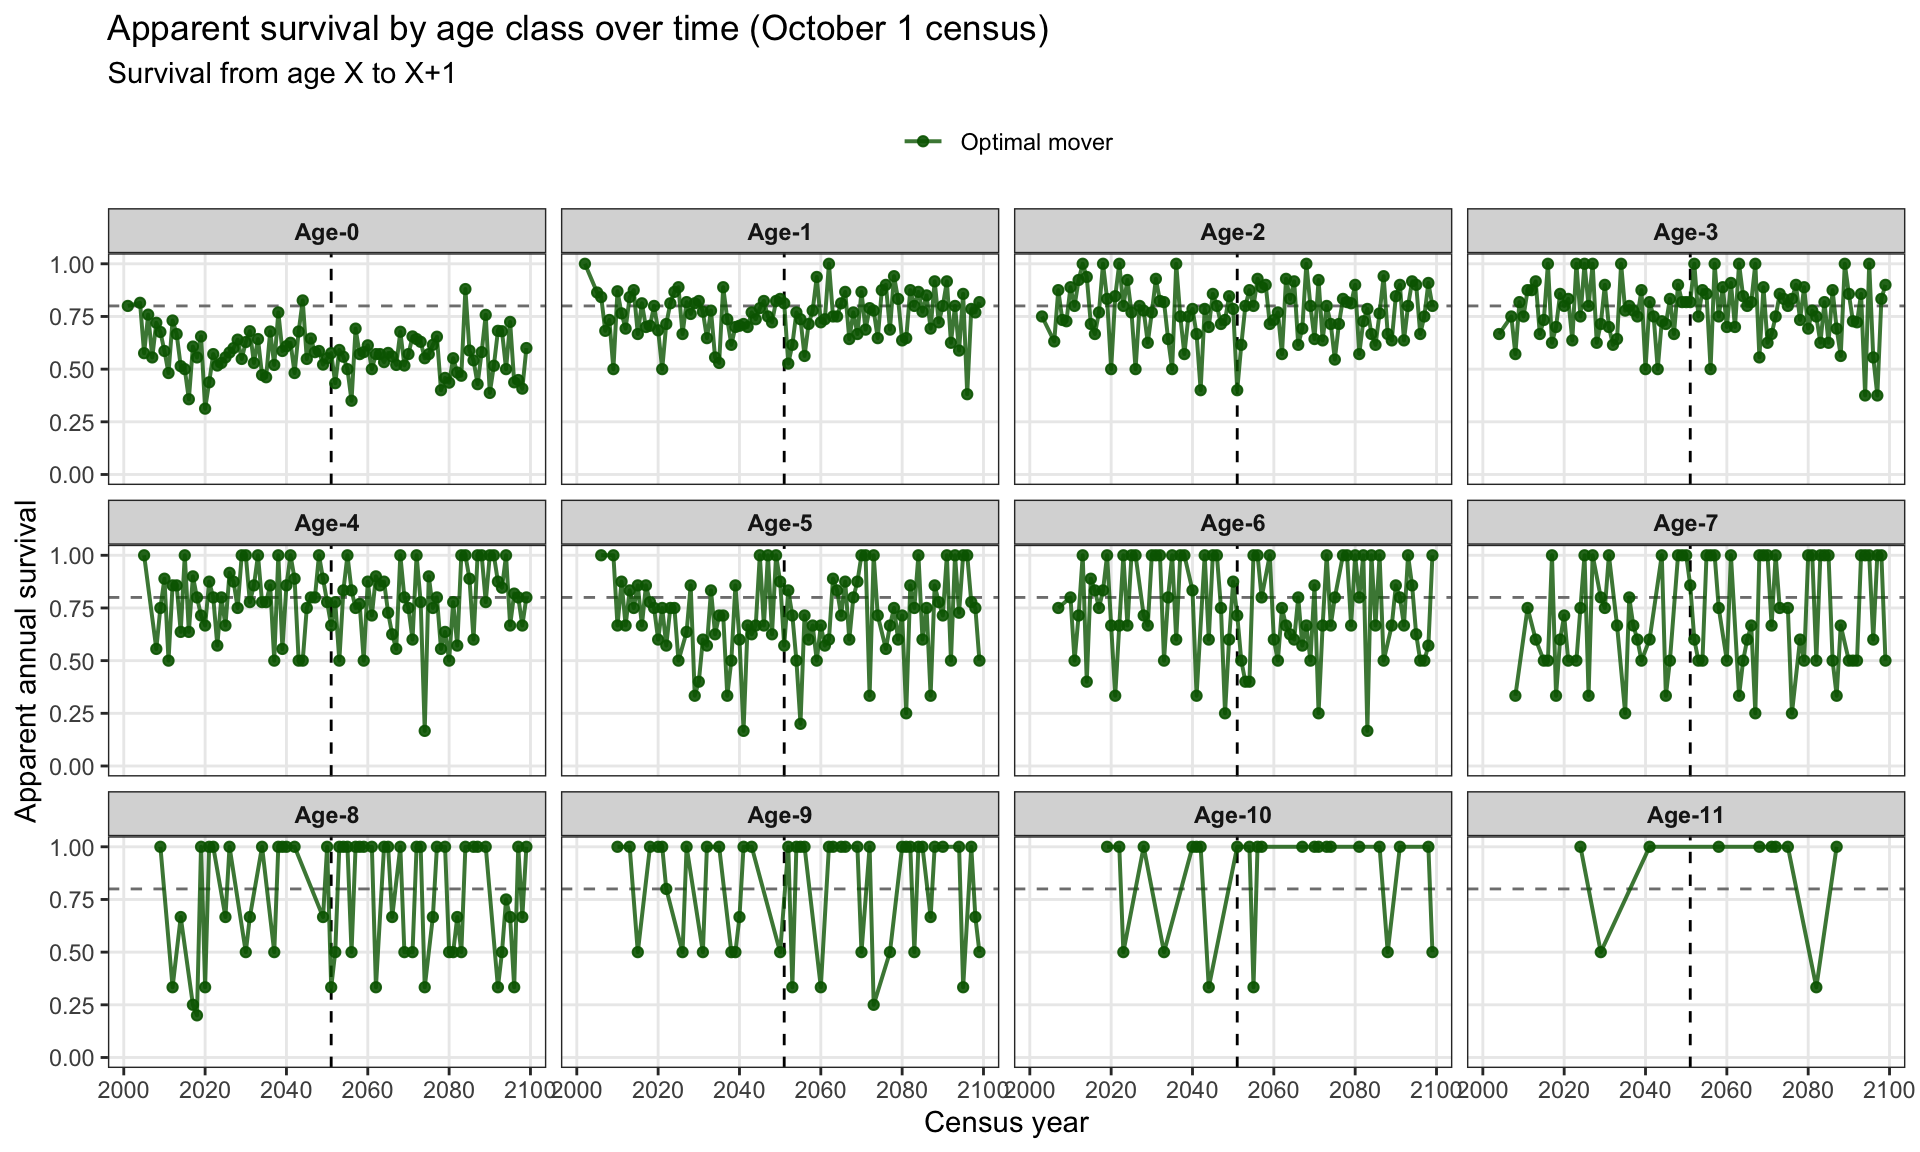The height and width of the screenshot is (1152, 1920).
Task: Click the Age-11 point near year 2029
Action: point(1601,952)
